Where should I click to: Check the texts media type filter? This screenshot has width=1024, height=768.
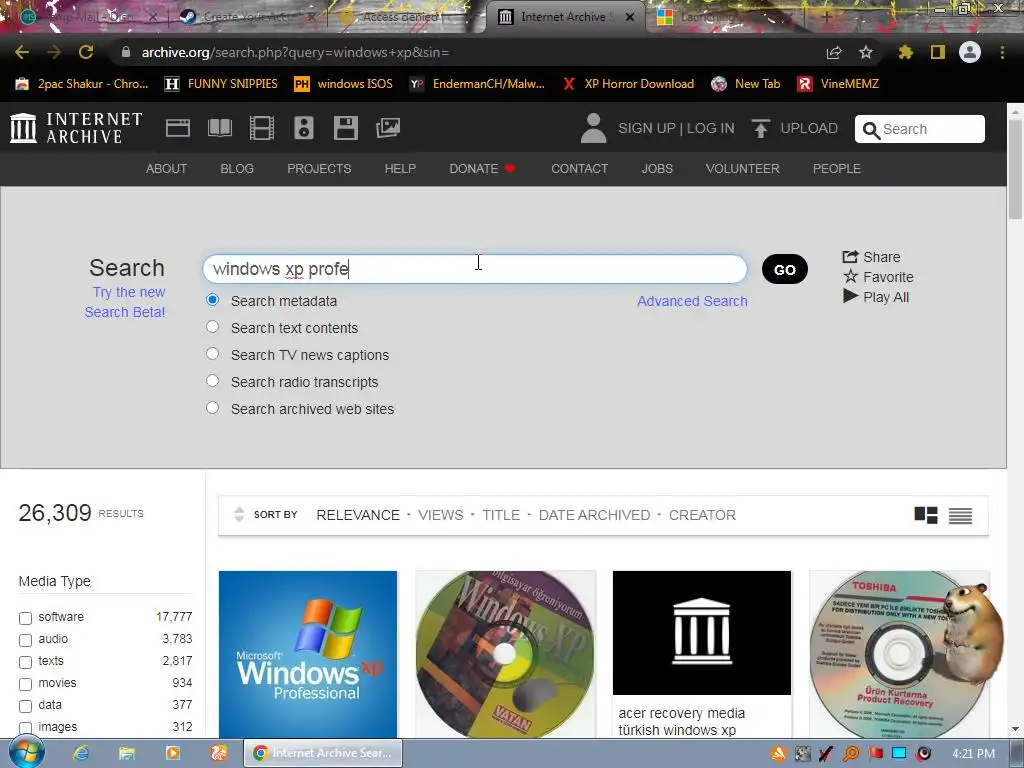pos(25,662)
